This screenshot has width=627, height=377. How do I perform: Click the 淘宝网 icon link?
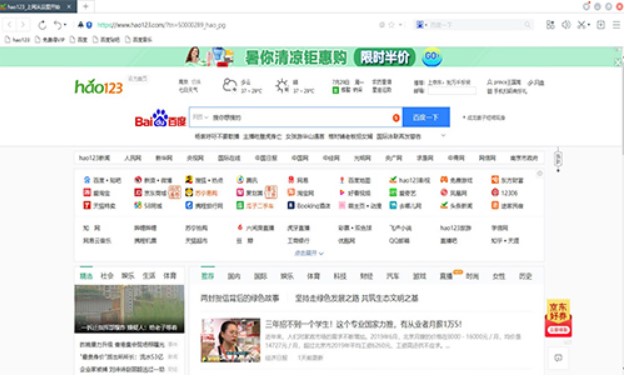click(x=291, y=193)
